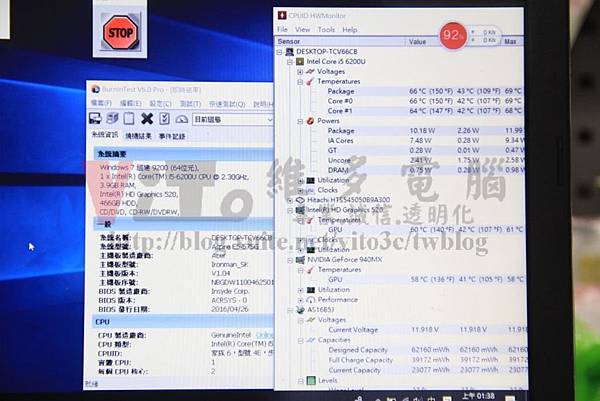Open the 檔案(F) menu in BurnInTest

click(x=101, y=103)
